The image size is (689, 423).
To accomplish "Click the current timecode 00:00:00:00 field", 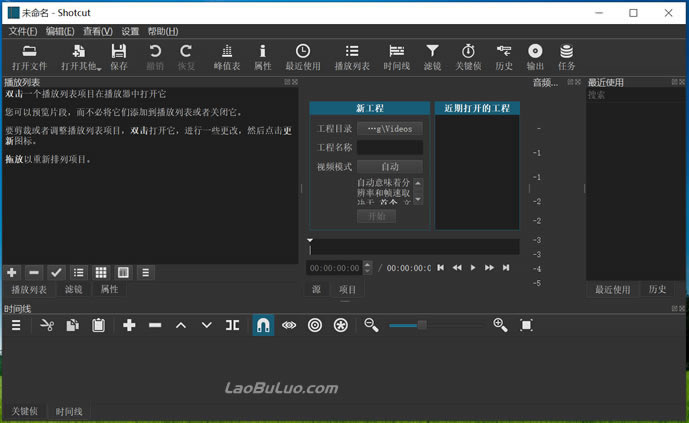I will click(335, 268).
